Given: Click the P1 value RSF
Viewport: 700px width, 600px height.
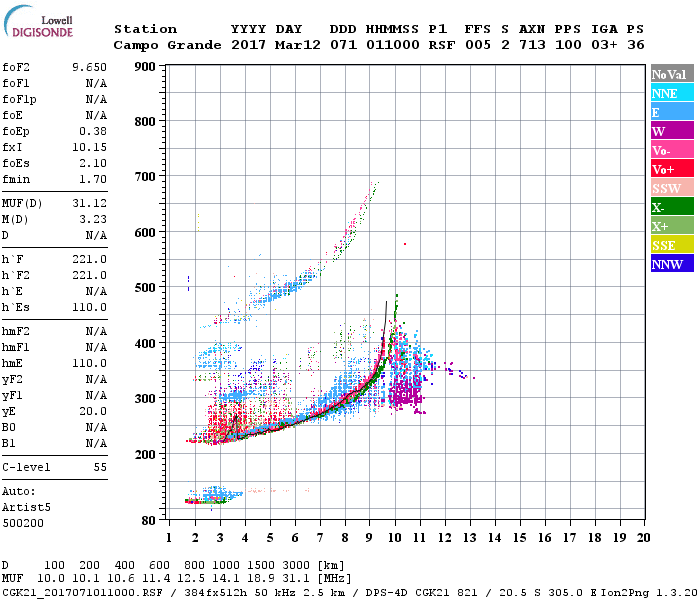Looking at the screenshot, I should click(442, 45).
